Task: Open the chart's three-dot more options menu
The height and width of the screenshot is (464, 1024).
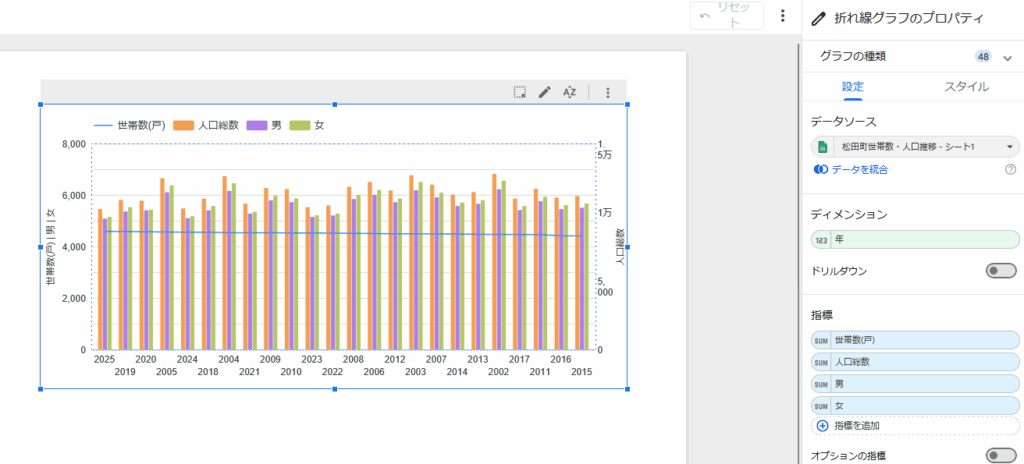Action: (x=607, y=92)
